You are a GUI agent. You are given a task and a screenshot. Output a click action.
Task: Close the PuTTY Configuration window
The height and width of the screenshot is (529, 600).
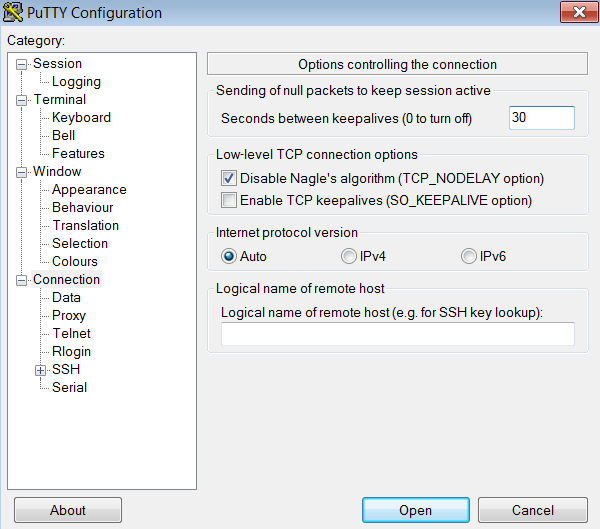(579, 12)
